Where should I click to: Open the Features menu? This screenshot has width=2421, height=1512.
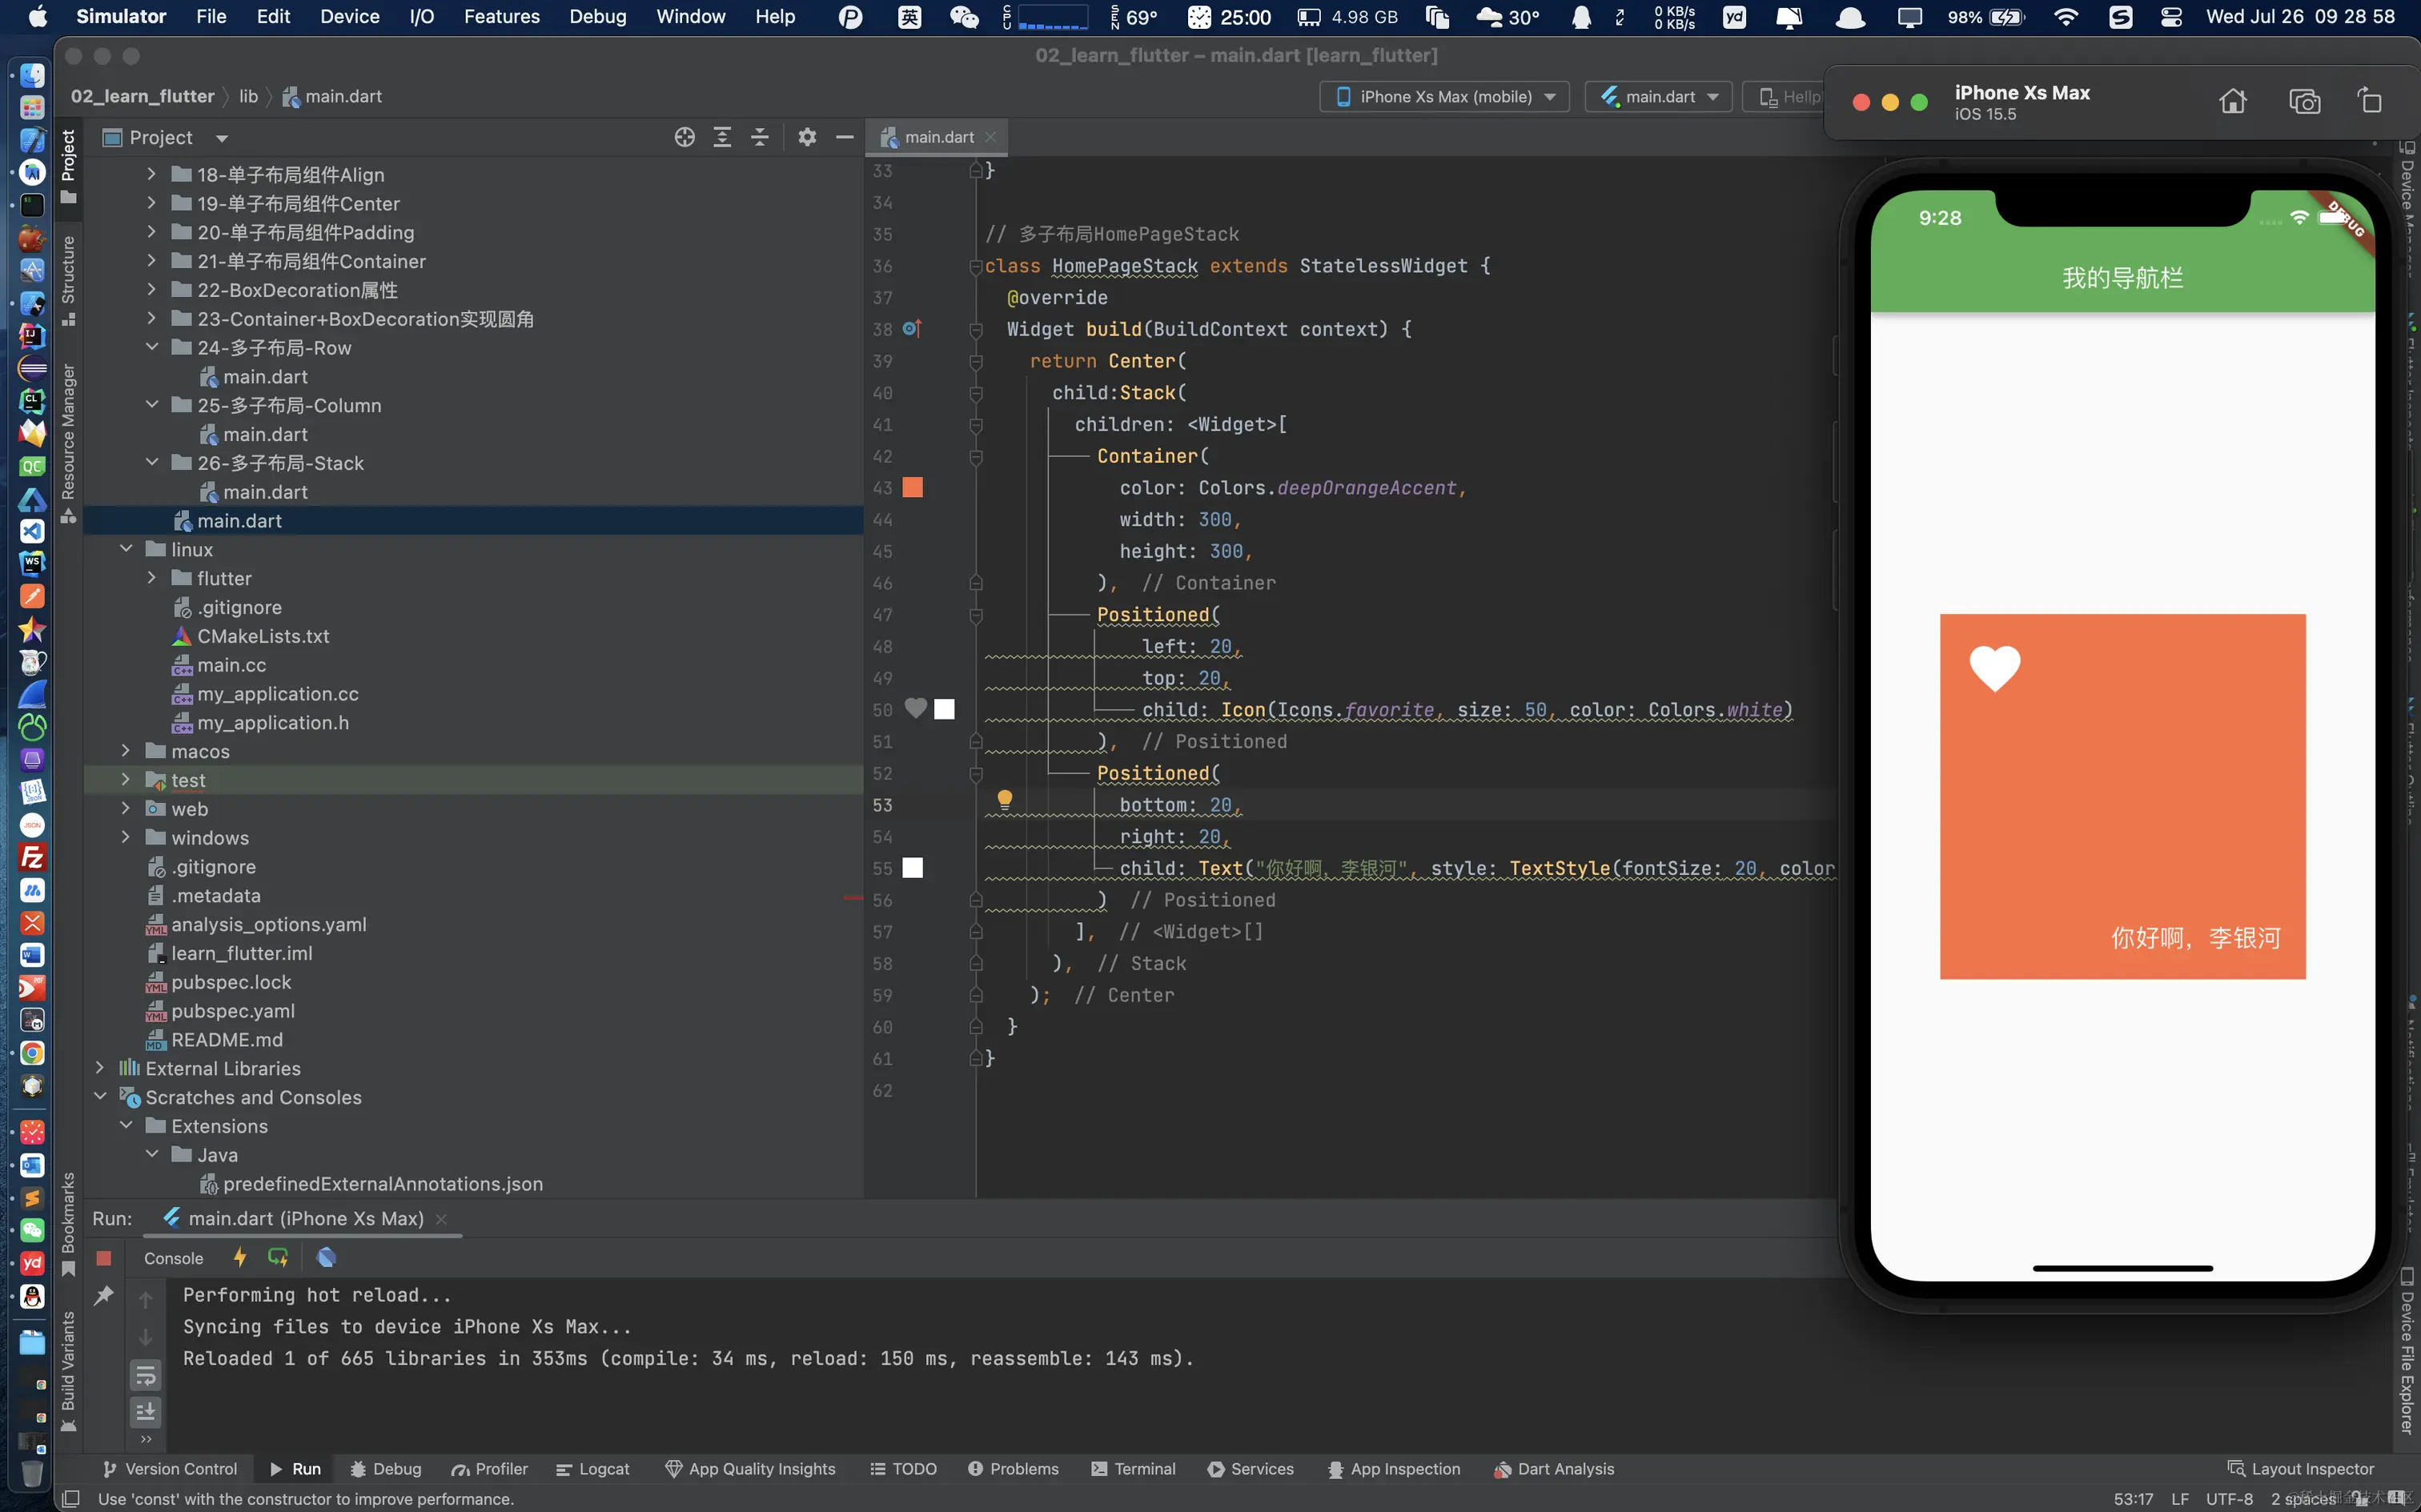(501, 17)
